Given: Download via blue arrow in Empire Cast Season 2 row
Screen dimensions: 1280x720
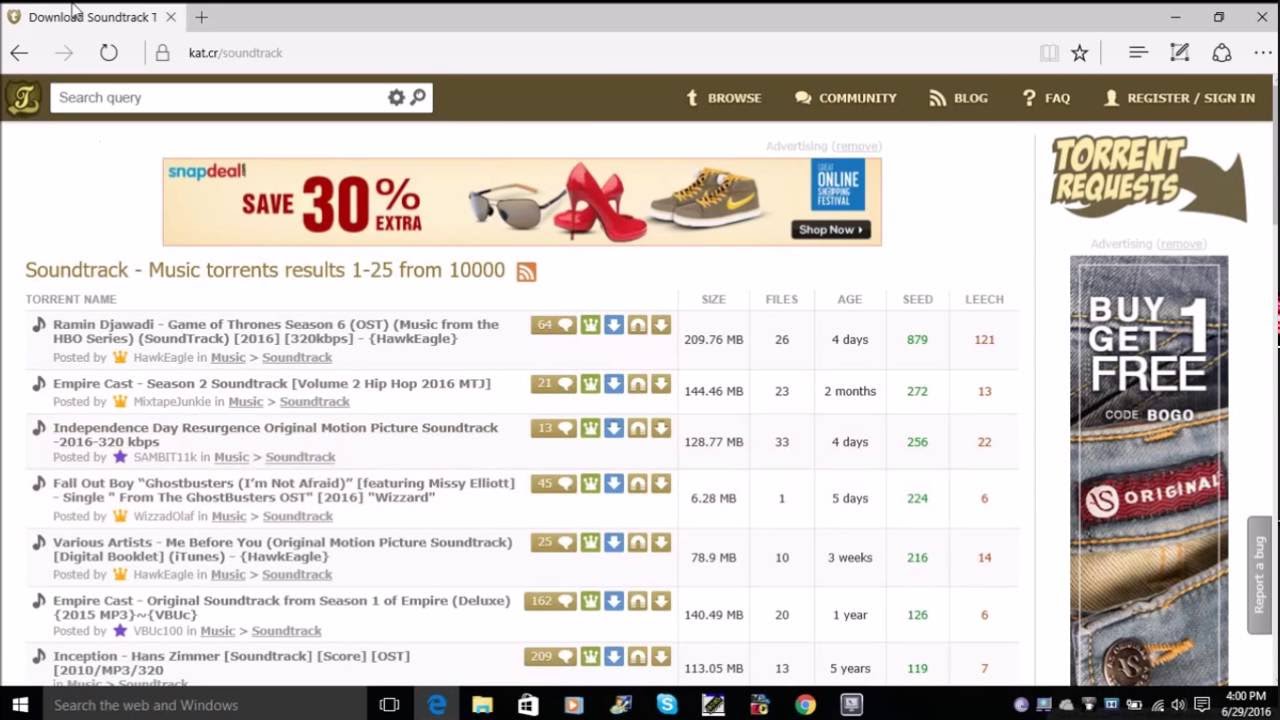Looking at the screenshot, I should click(x=614, y=384).
